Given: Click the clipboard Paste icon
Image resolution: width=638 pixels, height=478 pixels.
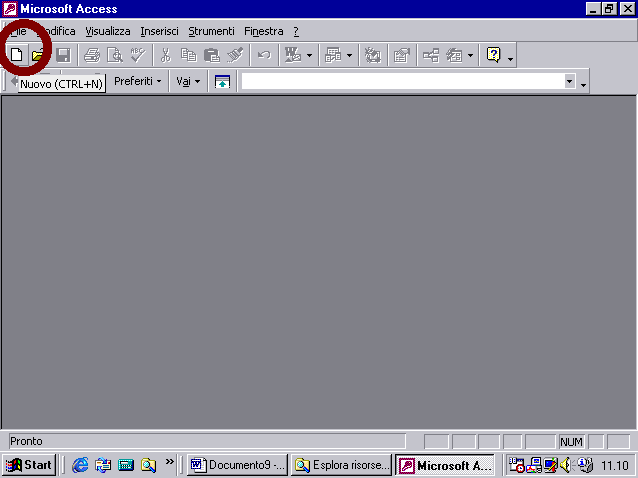Looking at the screenshot, I should 212,55.
